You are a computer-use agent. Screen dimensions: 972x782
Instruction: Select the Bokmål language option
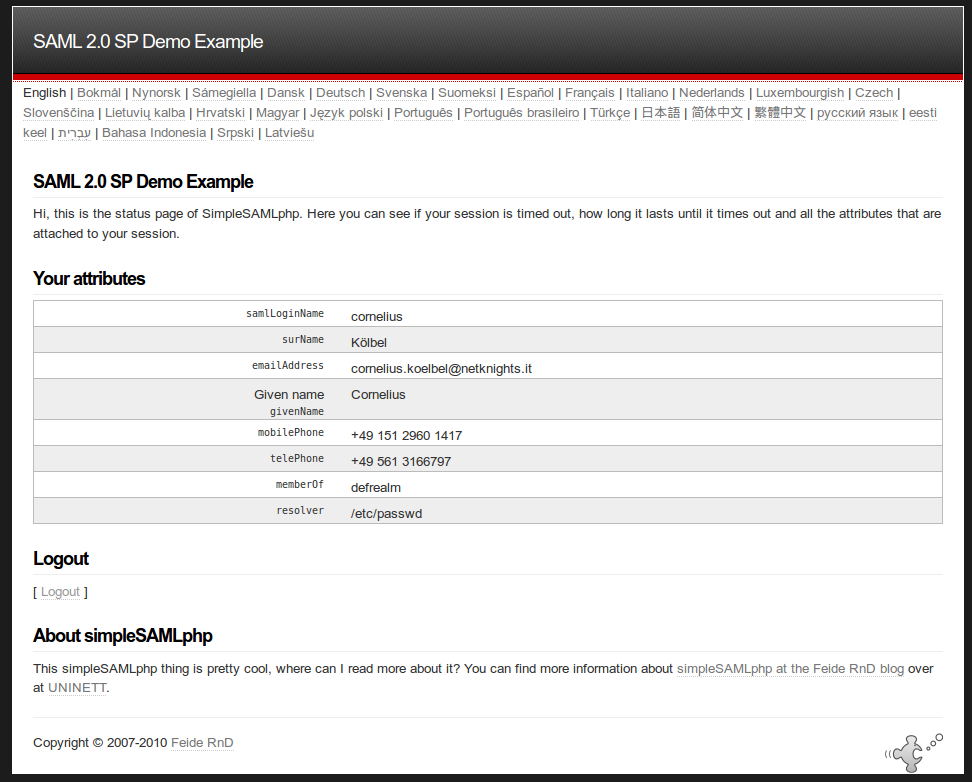99,93
